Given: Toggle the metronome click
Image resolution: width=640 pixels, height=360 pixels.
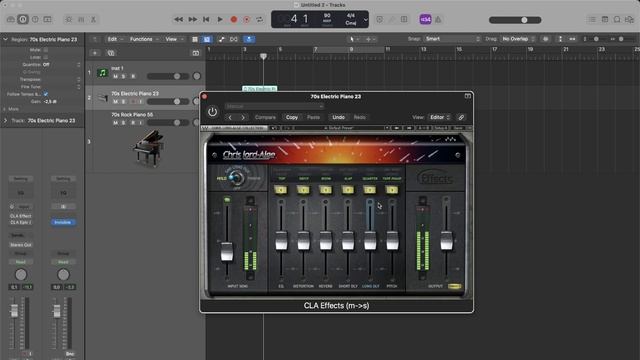Looking at the screenshot, I should click(438, 19).
